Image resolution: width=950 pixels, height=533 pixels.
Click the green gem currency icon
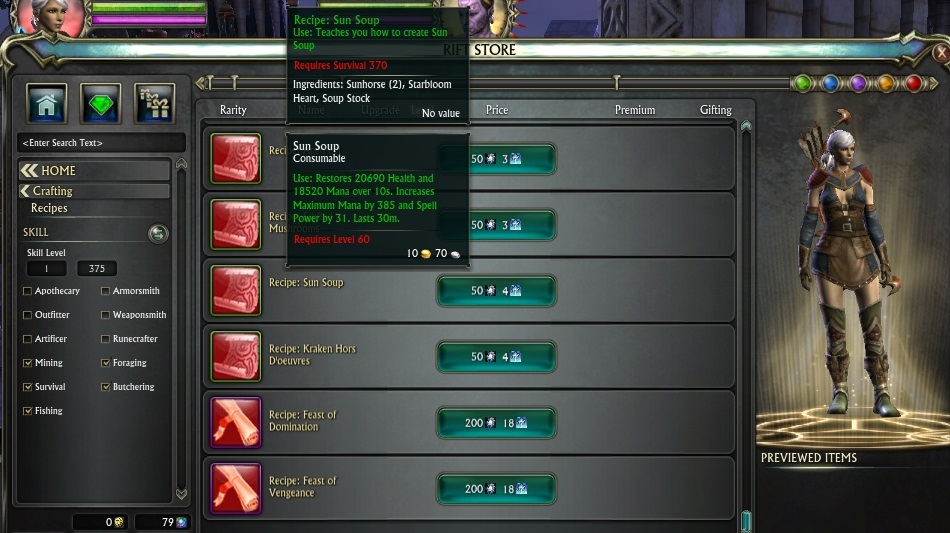click(x=101, y=104)
